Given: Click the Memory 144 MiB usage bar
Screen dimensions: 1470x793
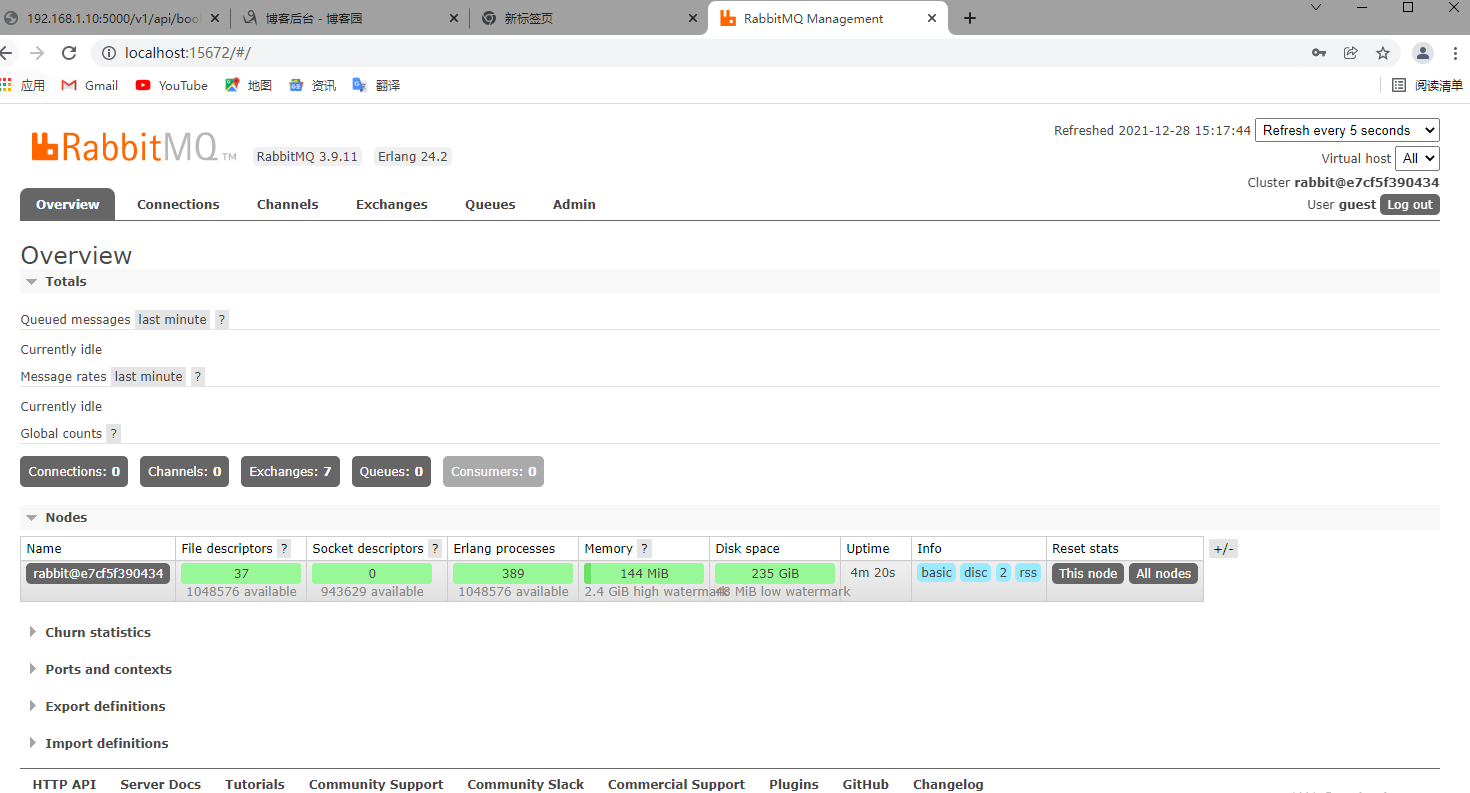Looking at the screenshot, I should click(x=644, y=573).
